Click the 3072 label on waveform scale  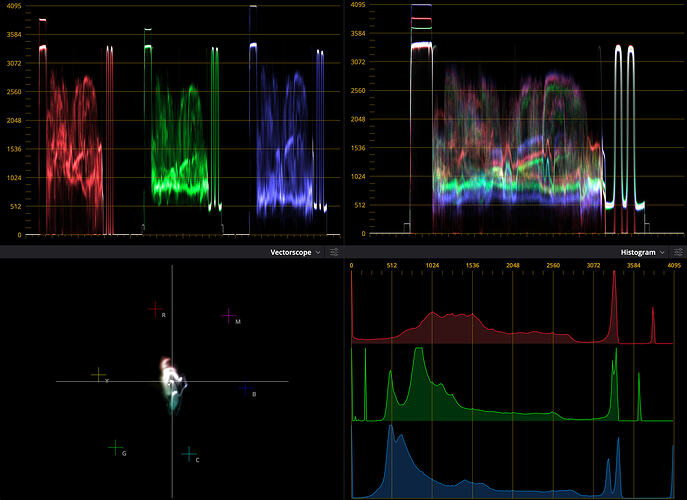(x=358, y=62)
